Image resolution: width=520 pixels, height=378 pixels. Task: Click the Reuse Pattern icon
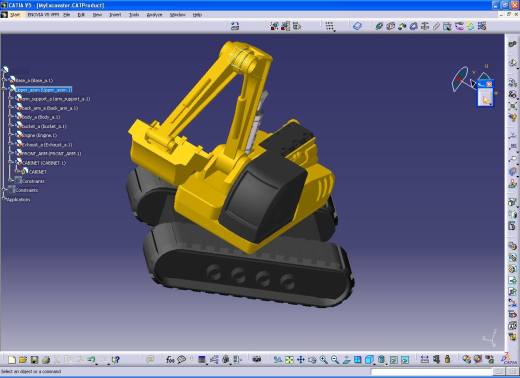point(482,26)
